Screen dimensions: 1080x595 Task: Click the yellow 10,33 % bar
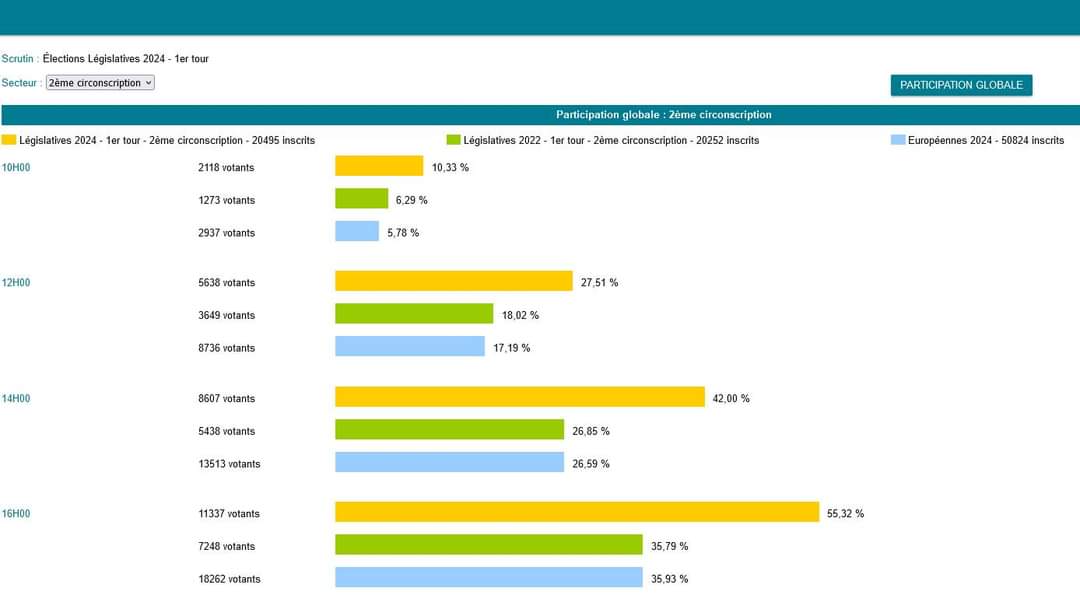pos(379,166)
